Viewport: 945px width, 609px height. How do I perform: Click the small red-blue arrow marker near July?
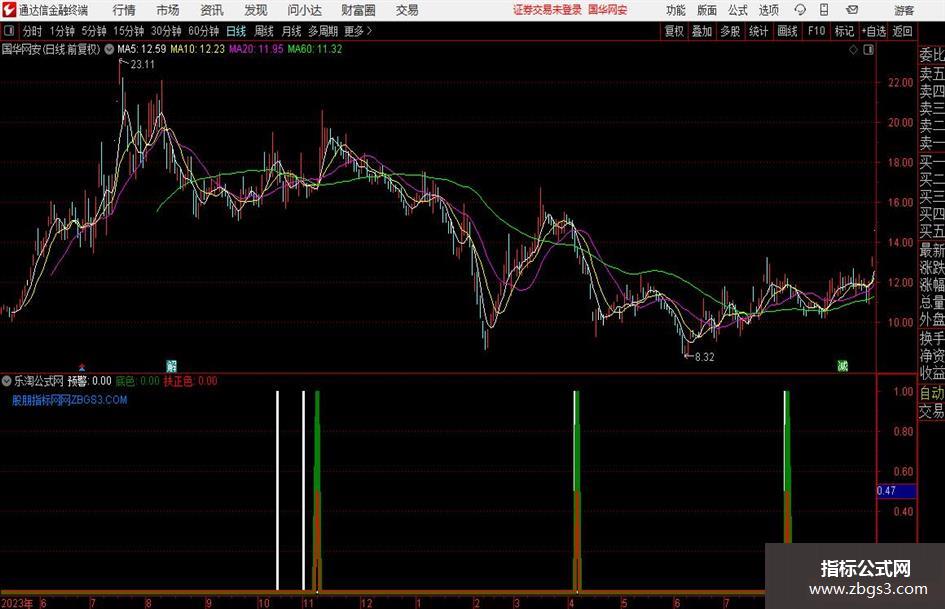tap(82, 367)
